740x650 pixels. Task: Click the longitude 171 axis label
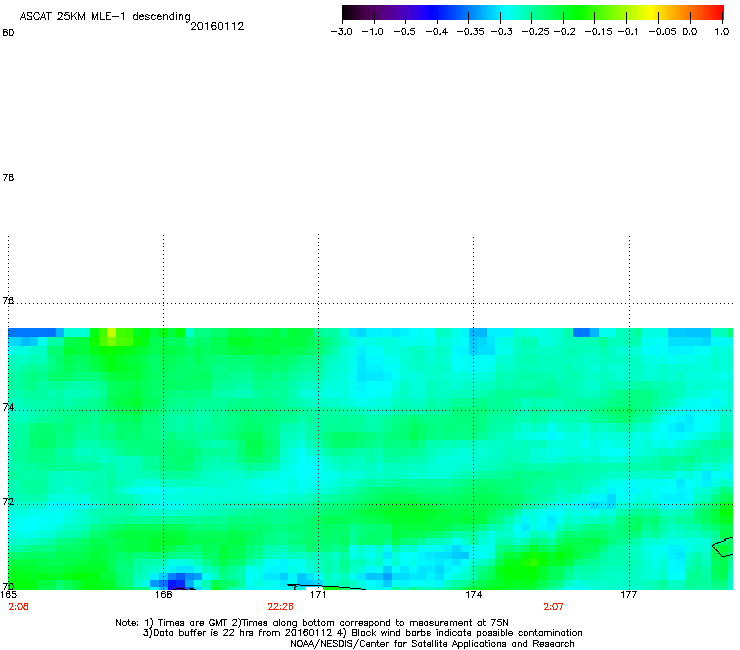[x=319, y=595]
